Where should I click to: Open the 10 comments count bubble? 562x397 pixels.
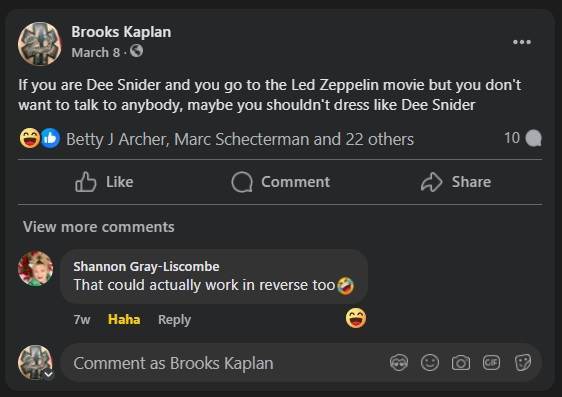[x=523, y=138]
